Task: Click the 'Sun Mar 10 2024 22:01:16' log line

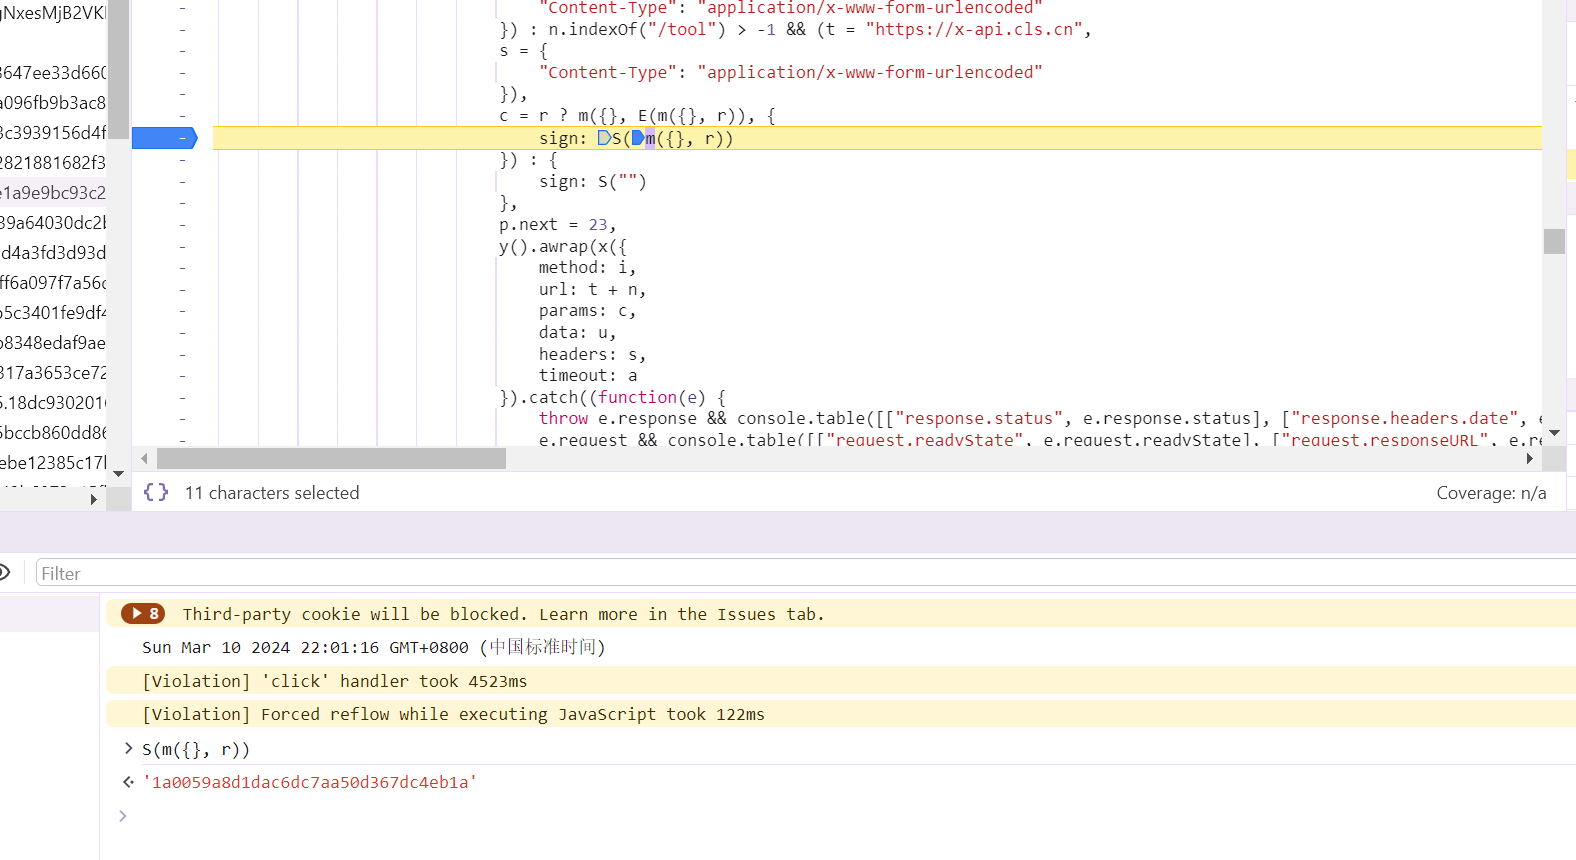Action: click(374, 647)
